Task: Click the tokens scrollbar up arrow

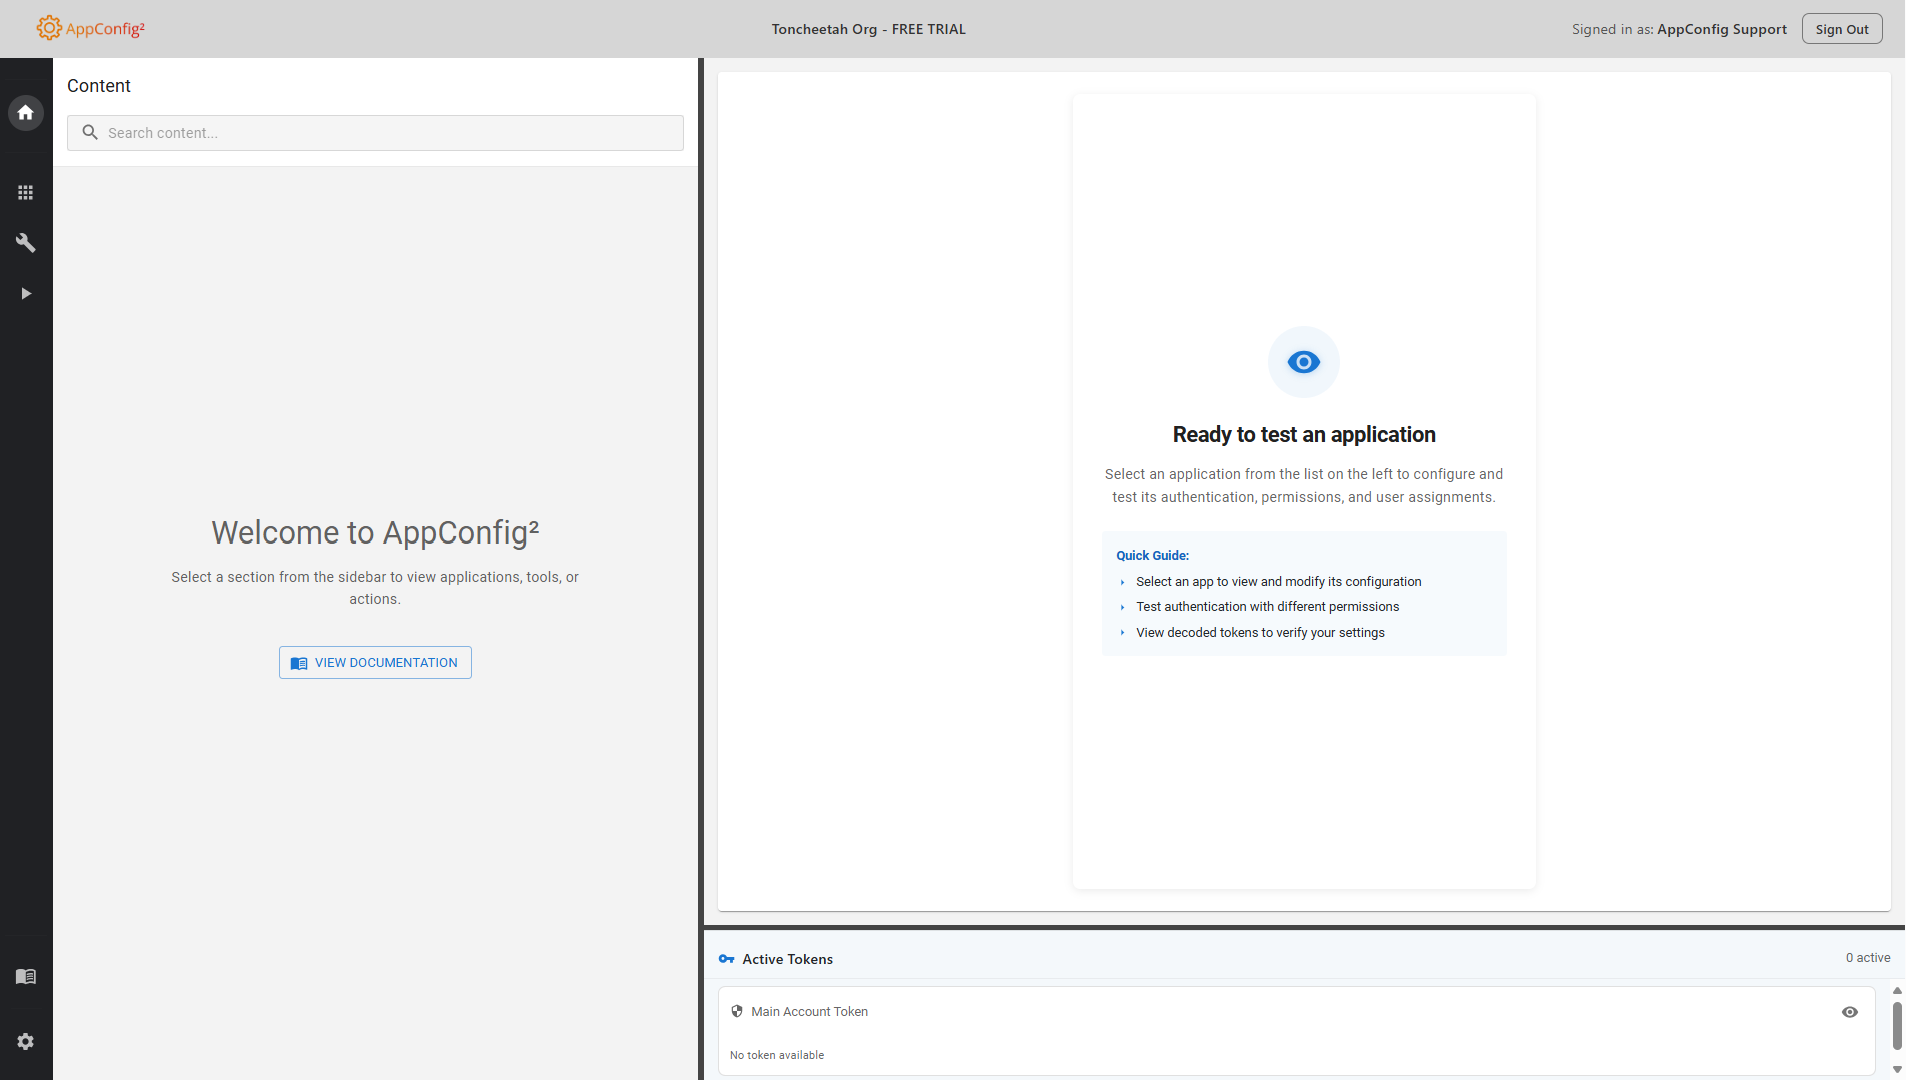Action: [x=1897, y=991]
